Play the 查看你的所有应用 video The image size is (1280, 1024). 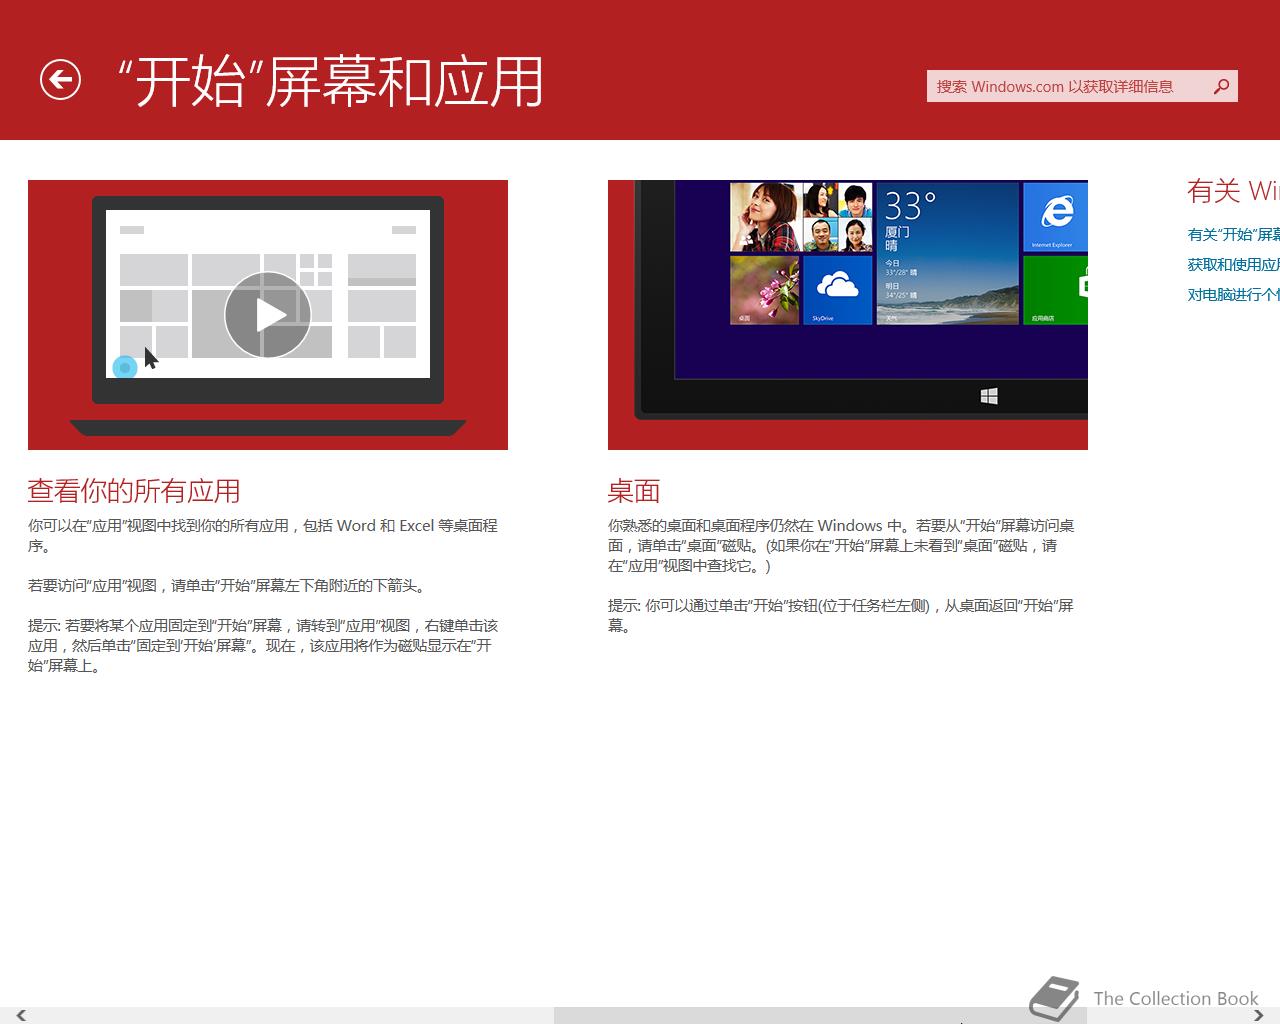(x=268, y=315)
